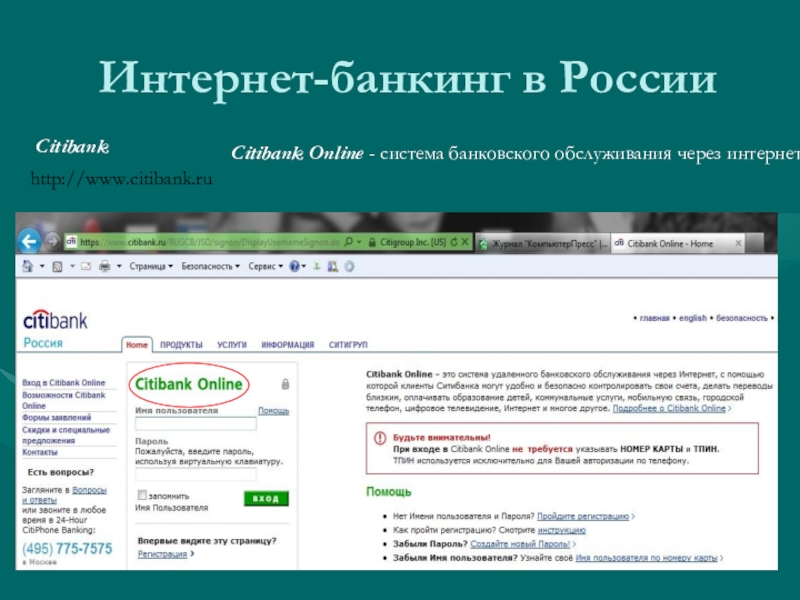
Task: Click the browser Forward arrow button
Action: [x=52, y=241]
